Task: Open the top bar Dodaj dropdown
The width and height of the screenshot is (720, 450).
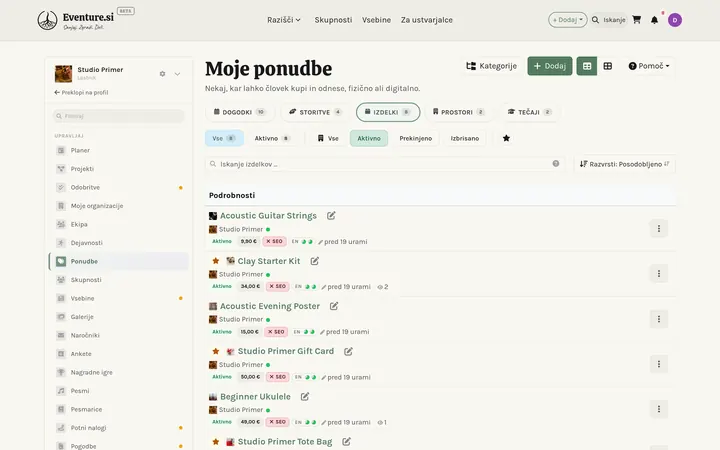Action: pos(568,20)
